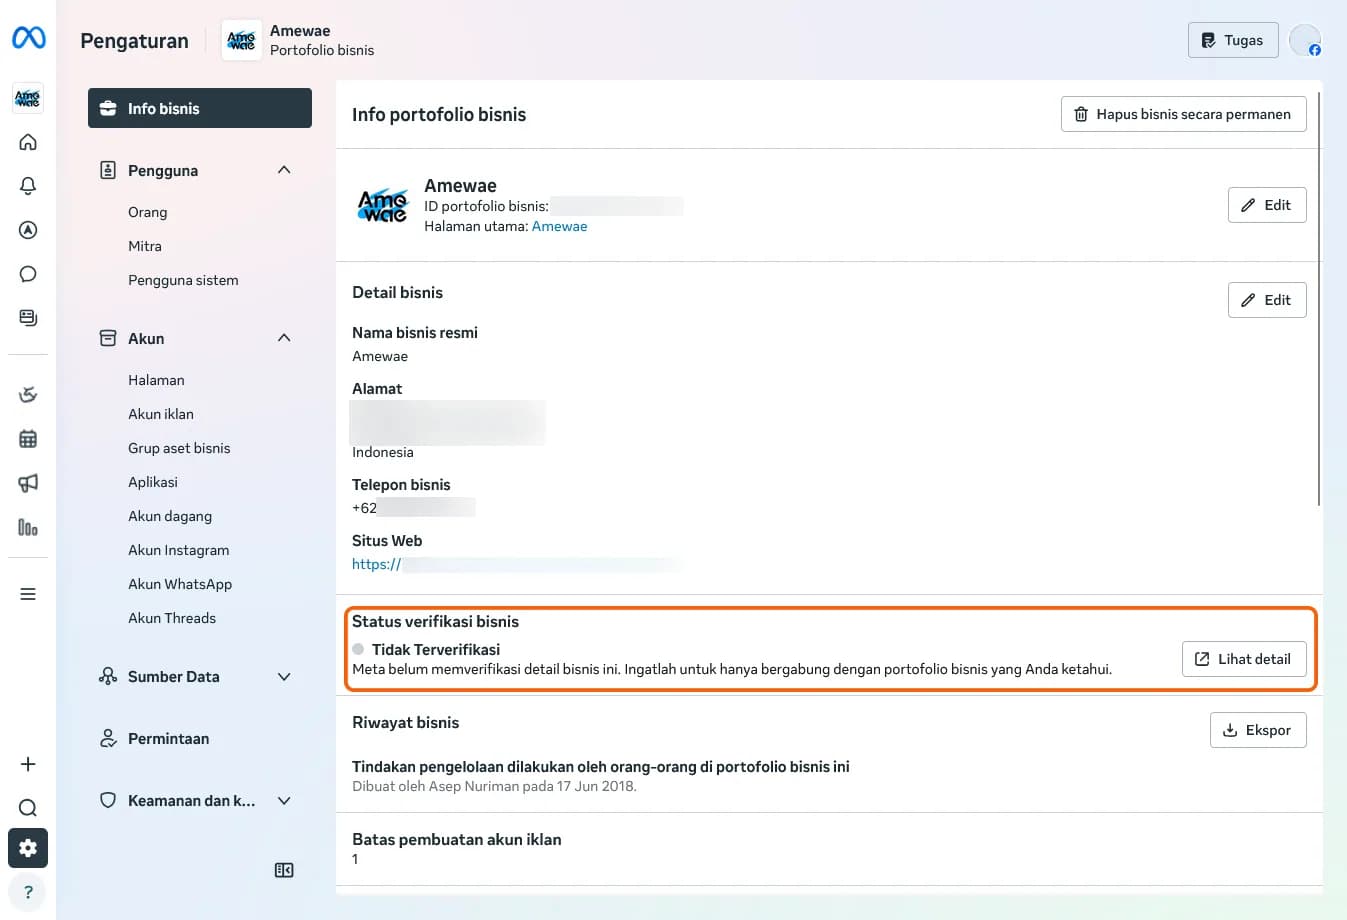The height and width of the screenshot is (920, 1347).
Task: Open the megaphone ads icon
Action: 28,483
